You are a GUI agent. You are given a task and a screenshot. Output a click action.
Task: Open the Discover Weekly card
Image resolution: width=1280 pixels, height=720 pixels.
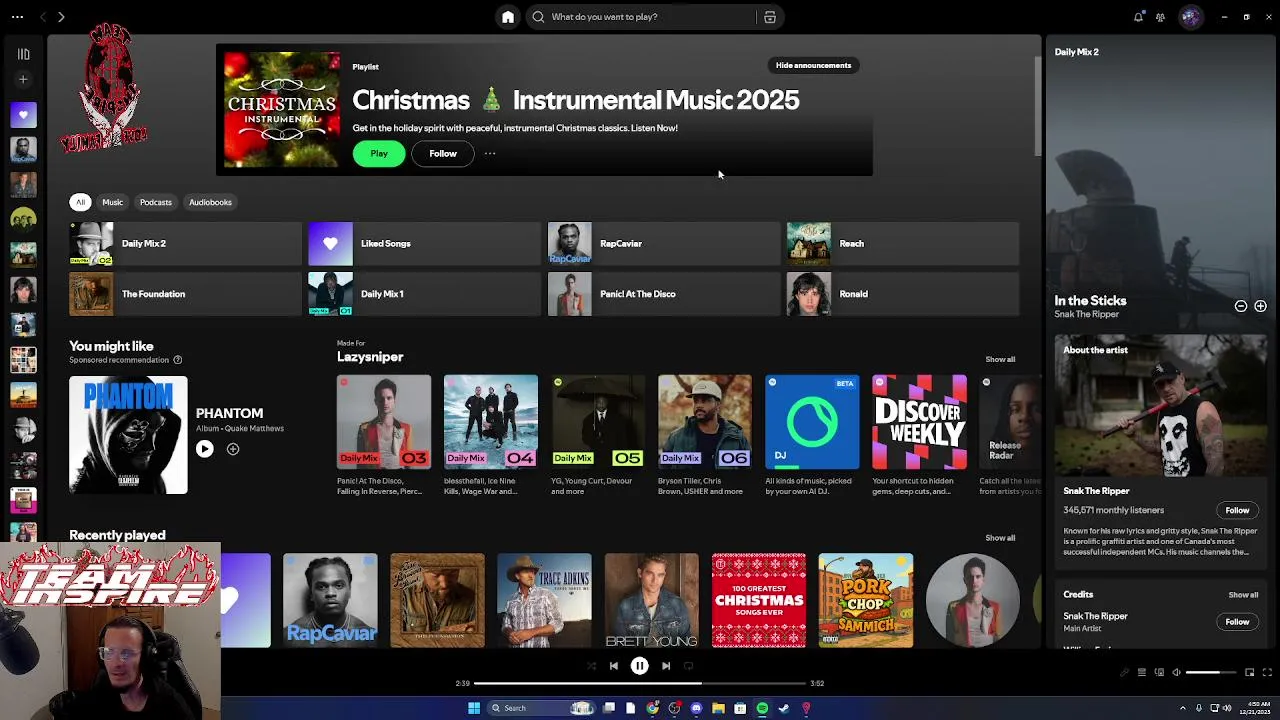(919, 436)
